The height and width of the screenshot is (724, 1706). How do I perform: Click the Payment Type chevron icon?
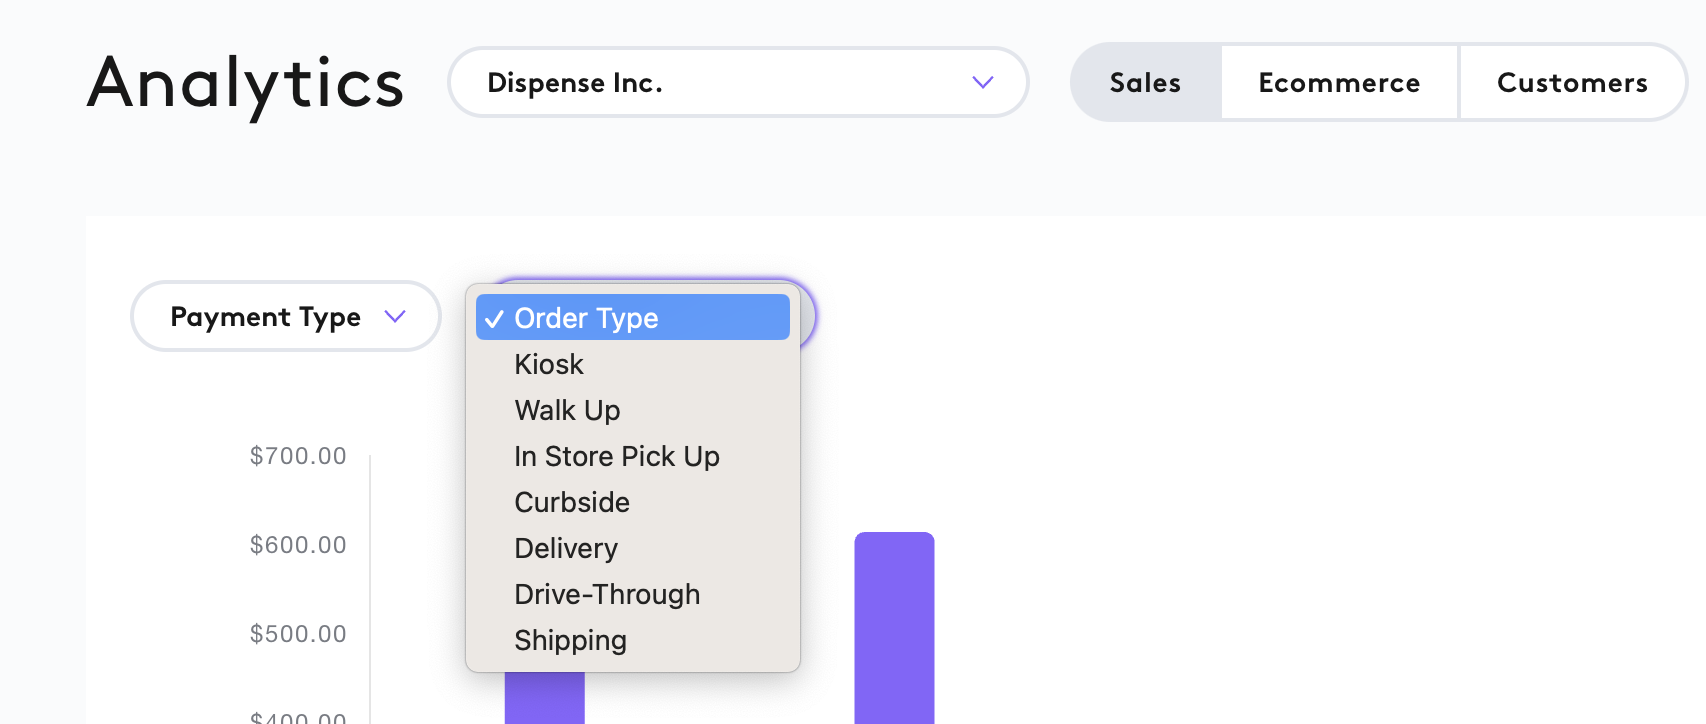(x=395, y=316)
